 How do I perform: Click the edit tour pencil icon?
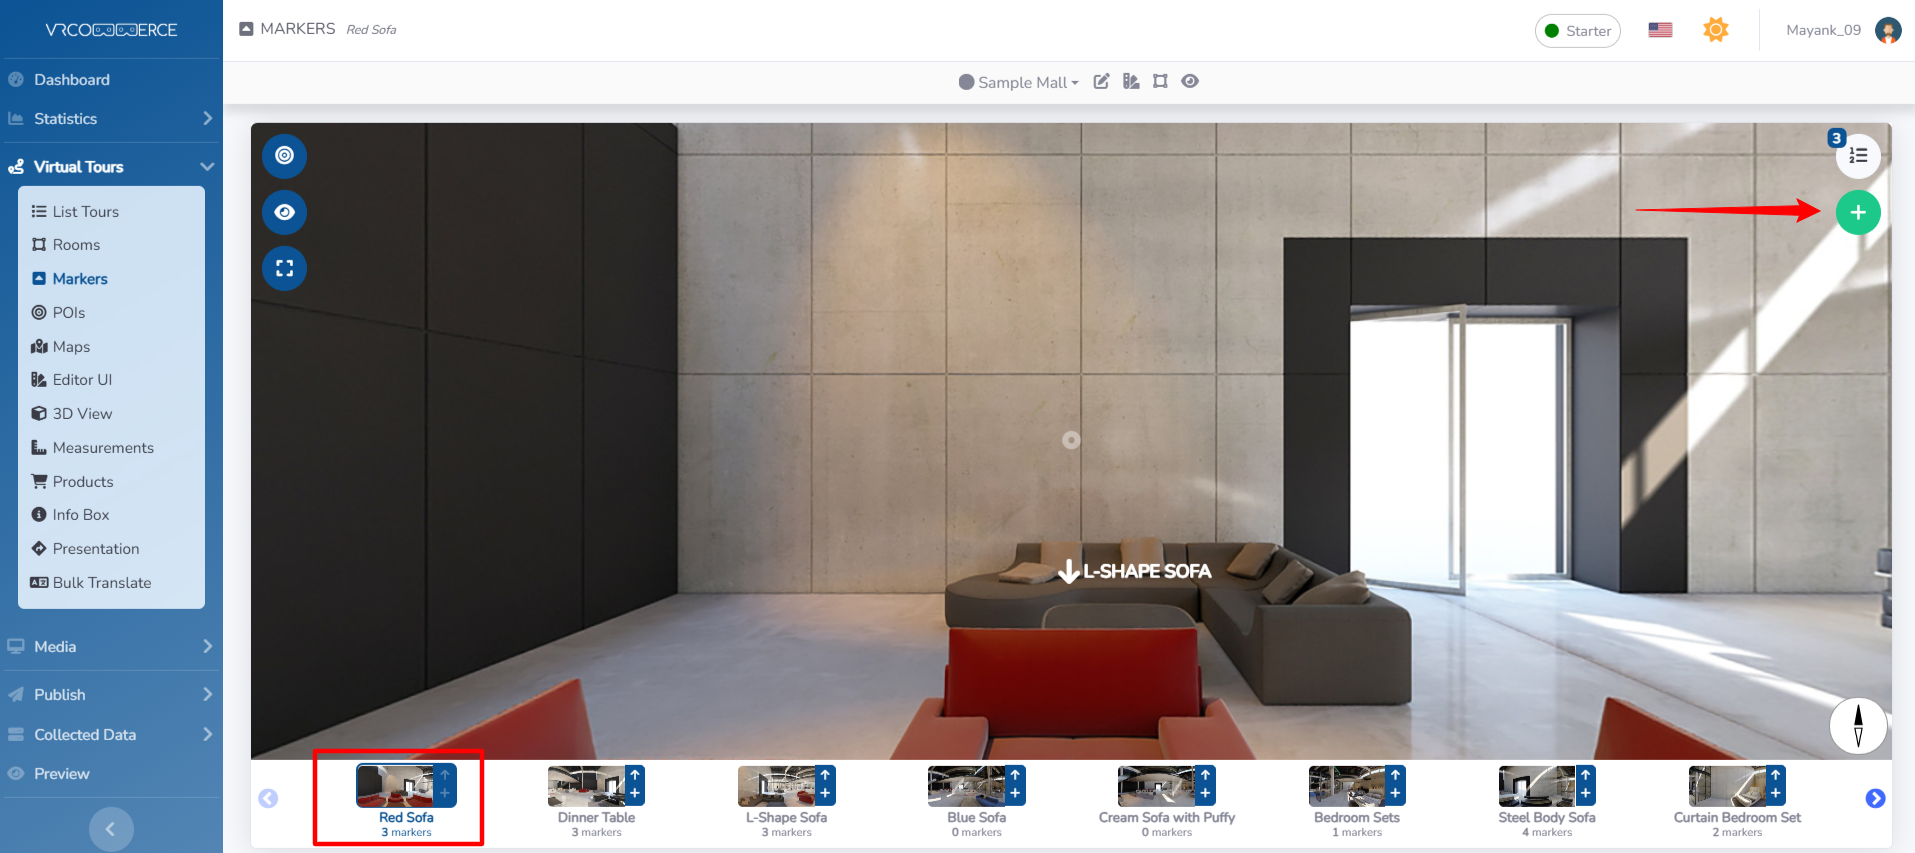[1101, 82]
